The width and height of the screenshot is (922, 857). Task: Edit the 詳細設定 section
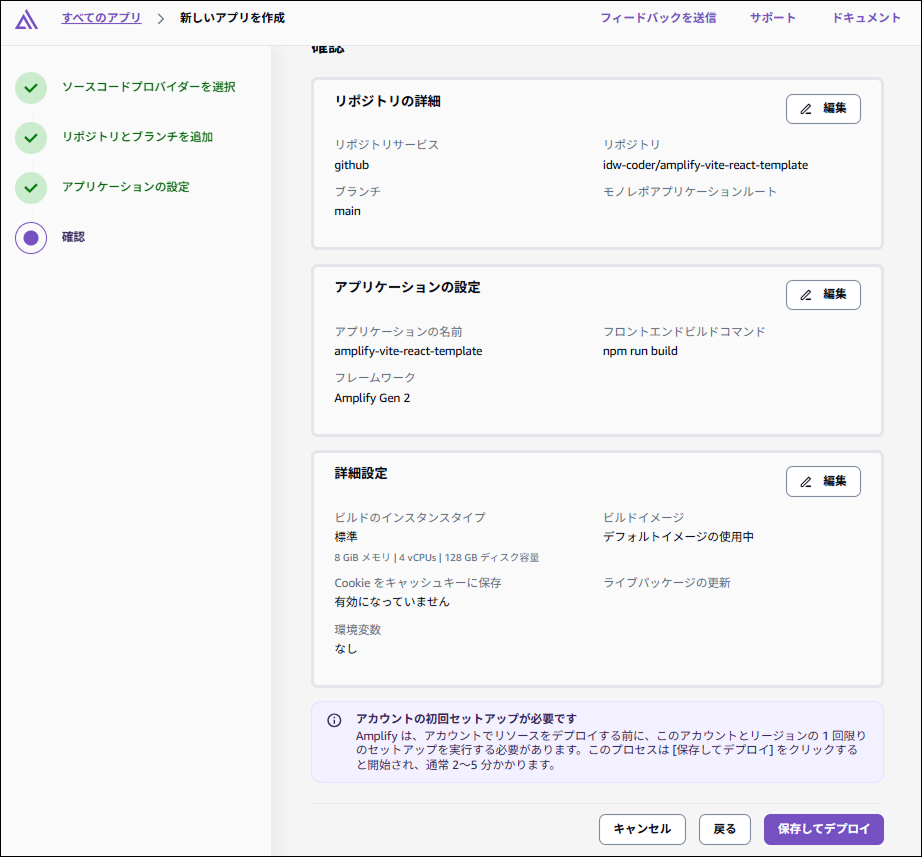[x=823, y=482]
